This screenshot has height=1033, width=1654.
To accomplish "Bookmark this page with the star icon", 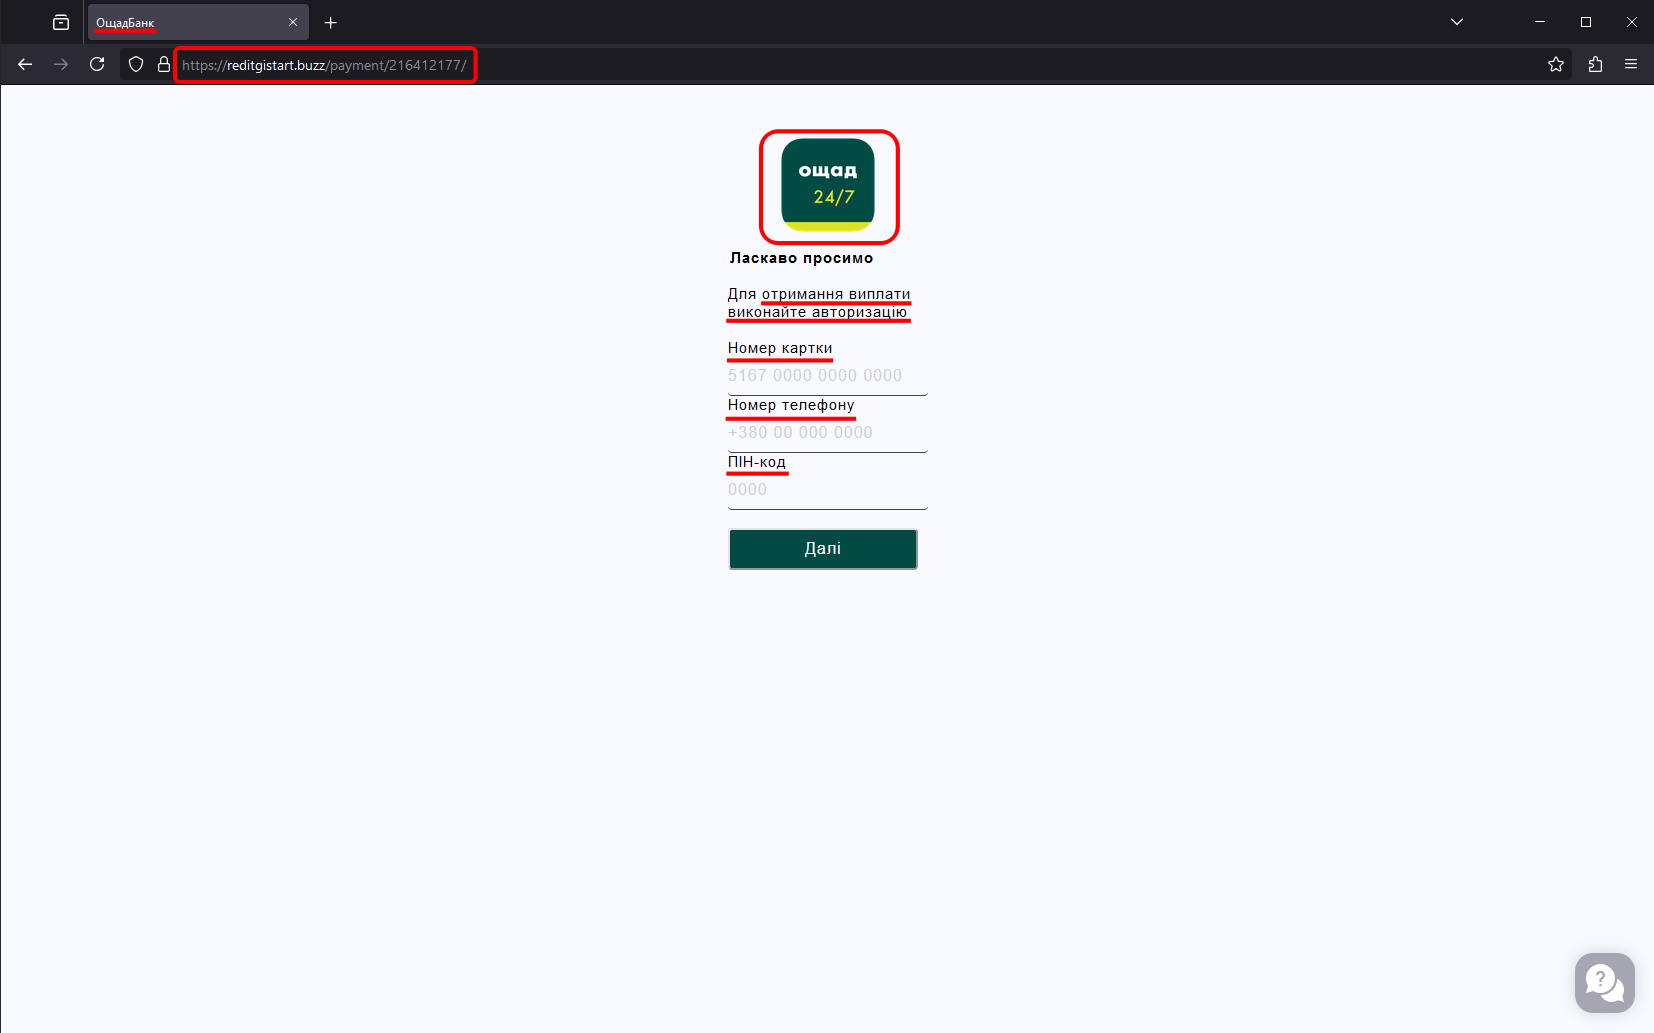I will point(1556,64).
